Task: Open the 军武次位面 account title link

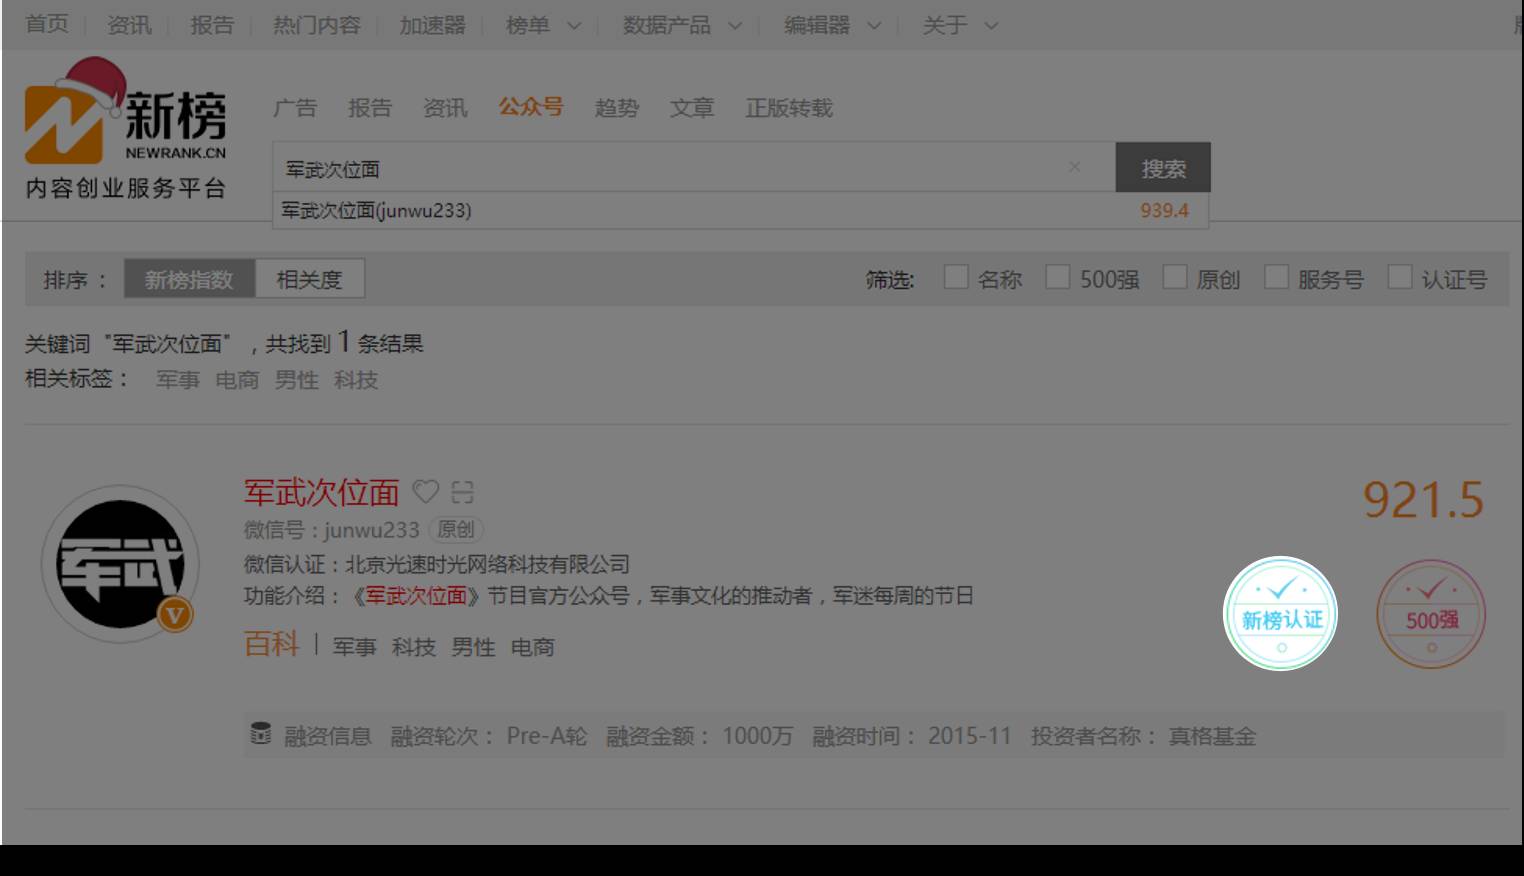Action: point(321,492)
